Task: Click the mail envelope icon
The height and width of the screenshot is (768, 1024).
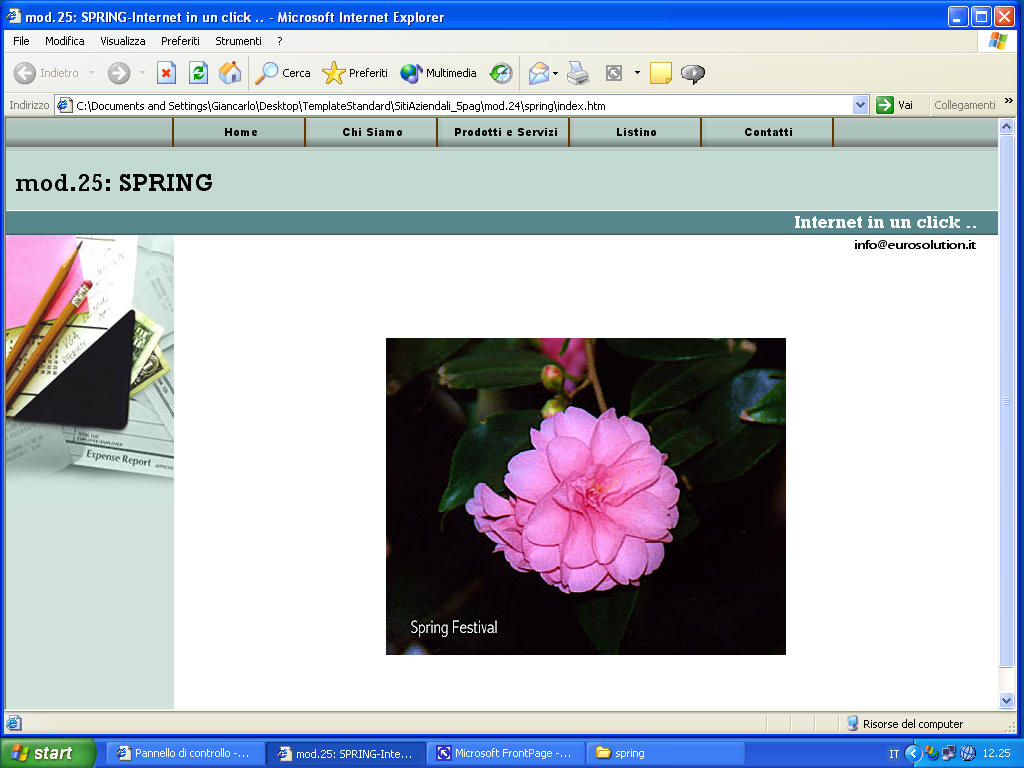Action: tap(539, 73)
